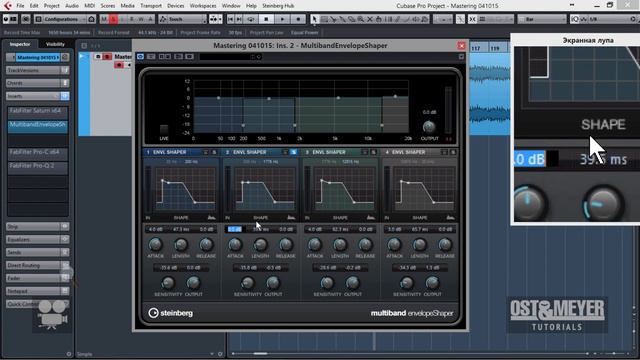Screen dimensions: 640x360
Task: Switch to the Visibility tab
Action: [55, 44]
